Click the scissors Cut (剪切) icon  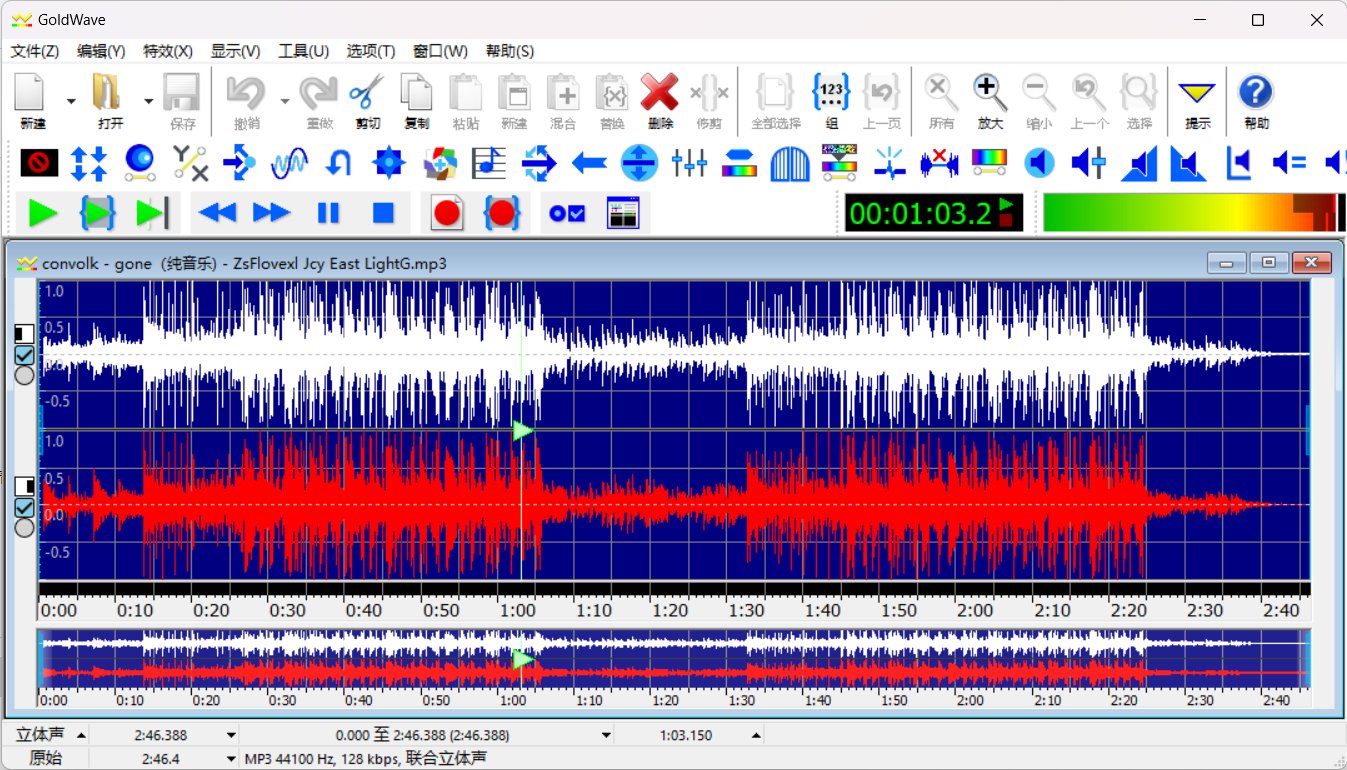[366, 101]
